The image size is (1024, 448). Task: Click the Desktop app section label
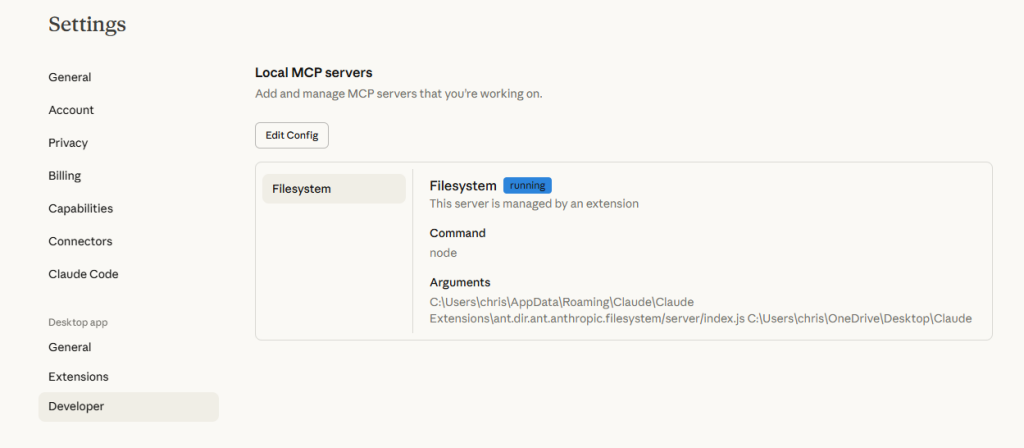click(x=78, y=323)
